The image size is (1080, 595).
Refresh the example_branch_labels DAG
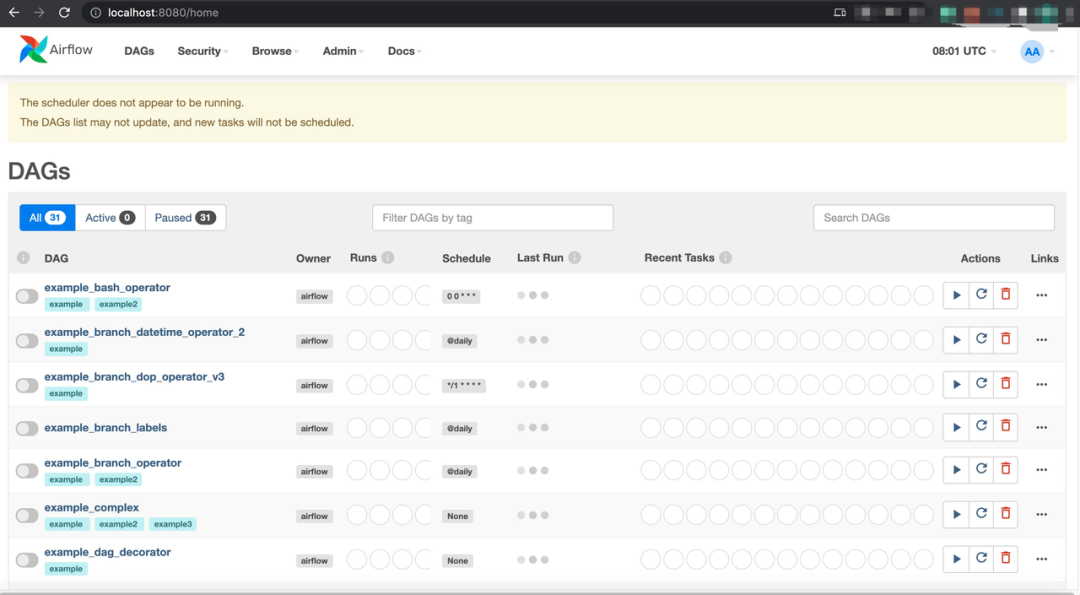[981, 426]
